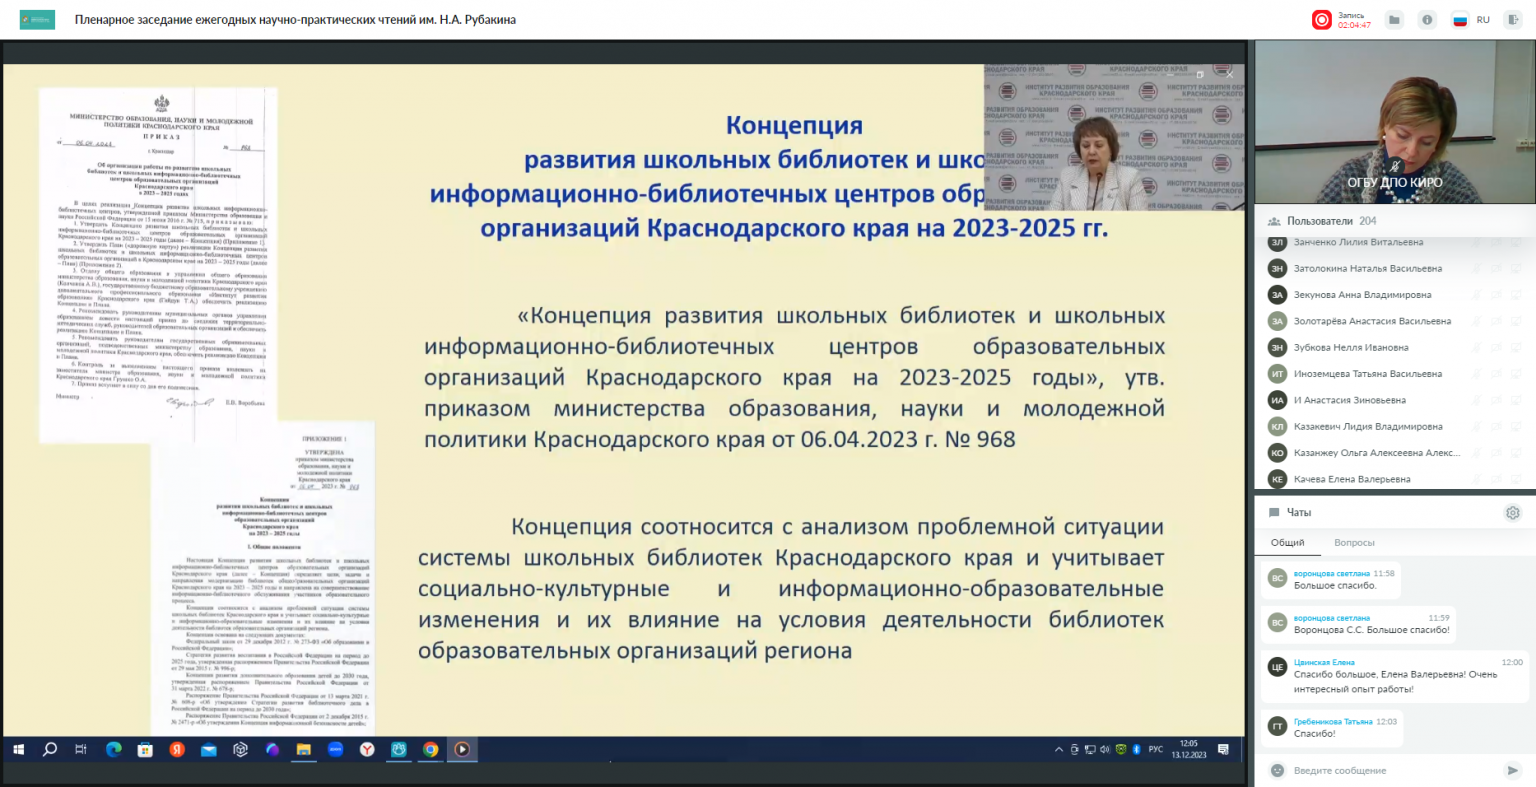Type in the Введите сообщение field
Image resolution: width=1536 pixels, height=787 pixels.
[x=1390, y=770]
